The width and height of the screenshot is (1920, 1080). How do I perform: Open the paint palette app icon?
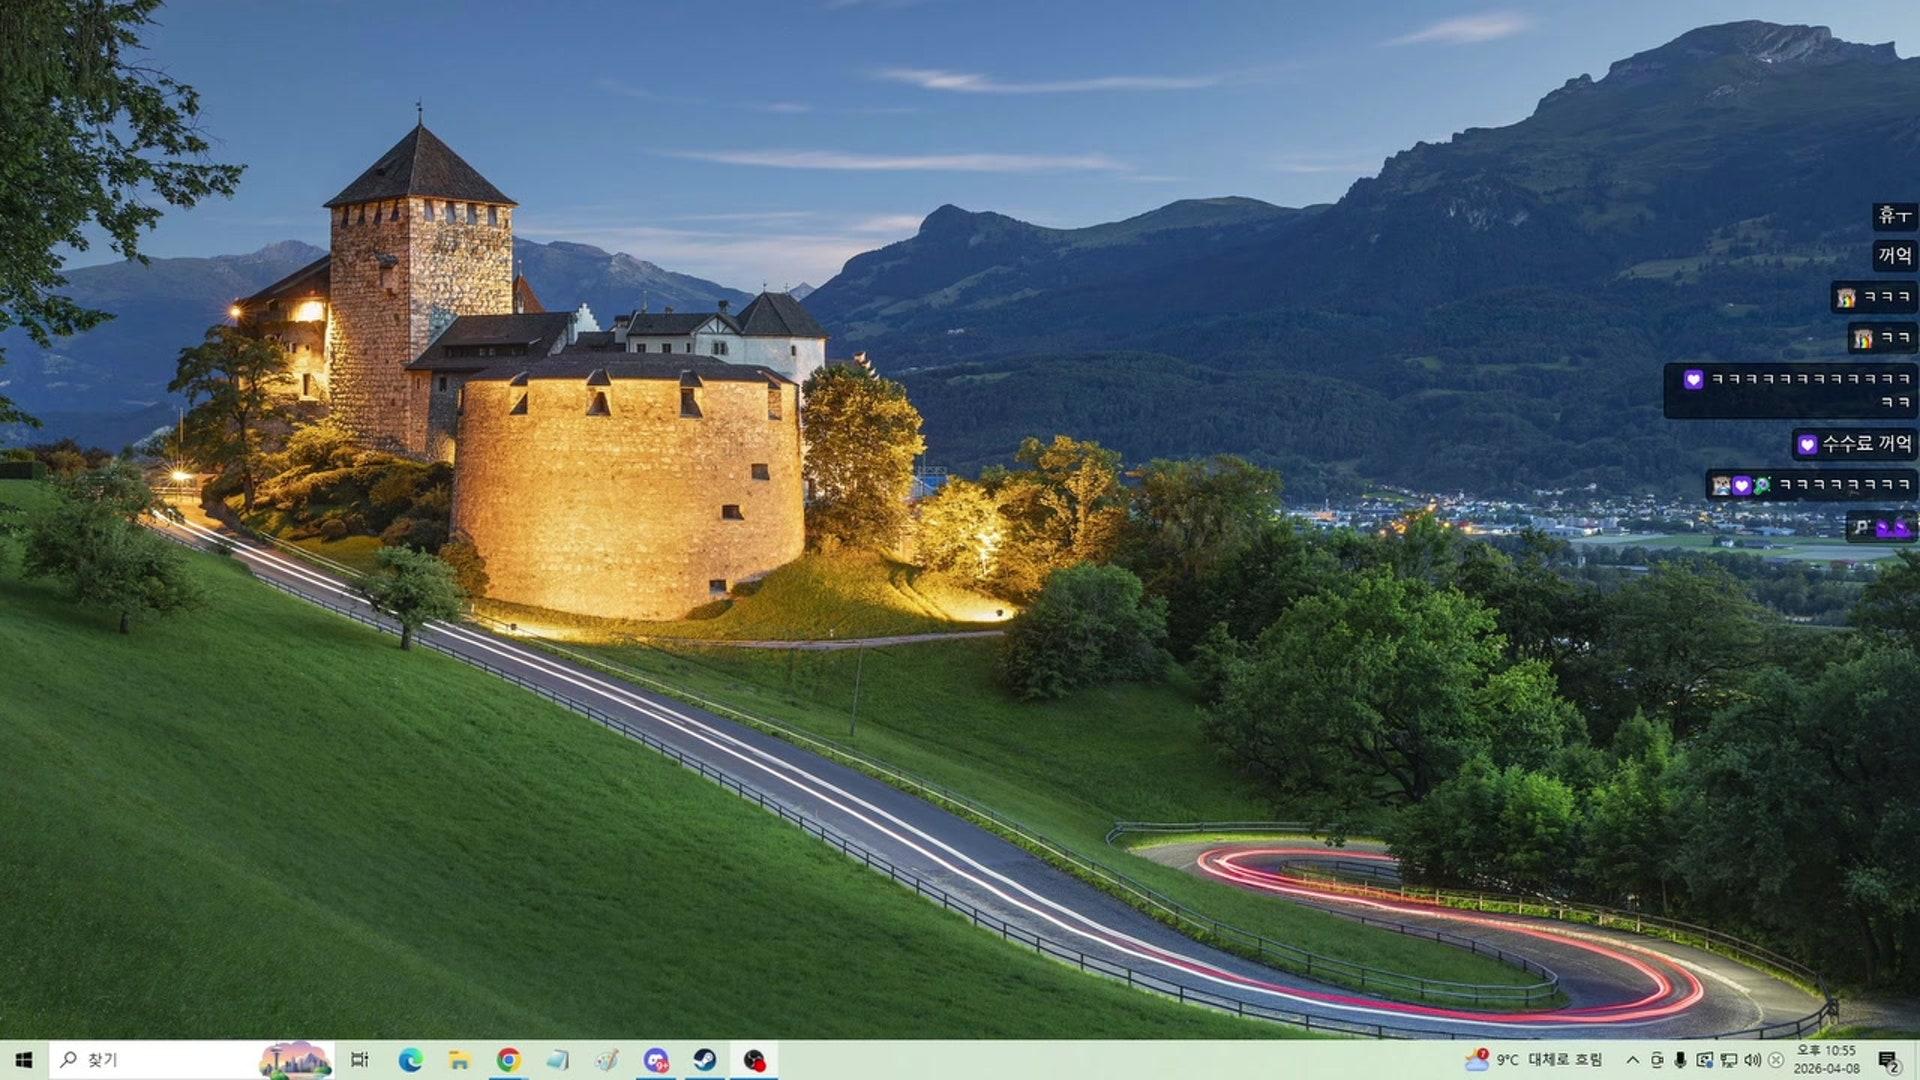[x=606, y=1060]
